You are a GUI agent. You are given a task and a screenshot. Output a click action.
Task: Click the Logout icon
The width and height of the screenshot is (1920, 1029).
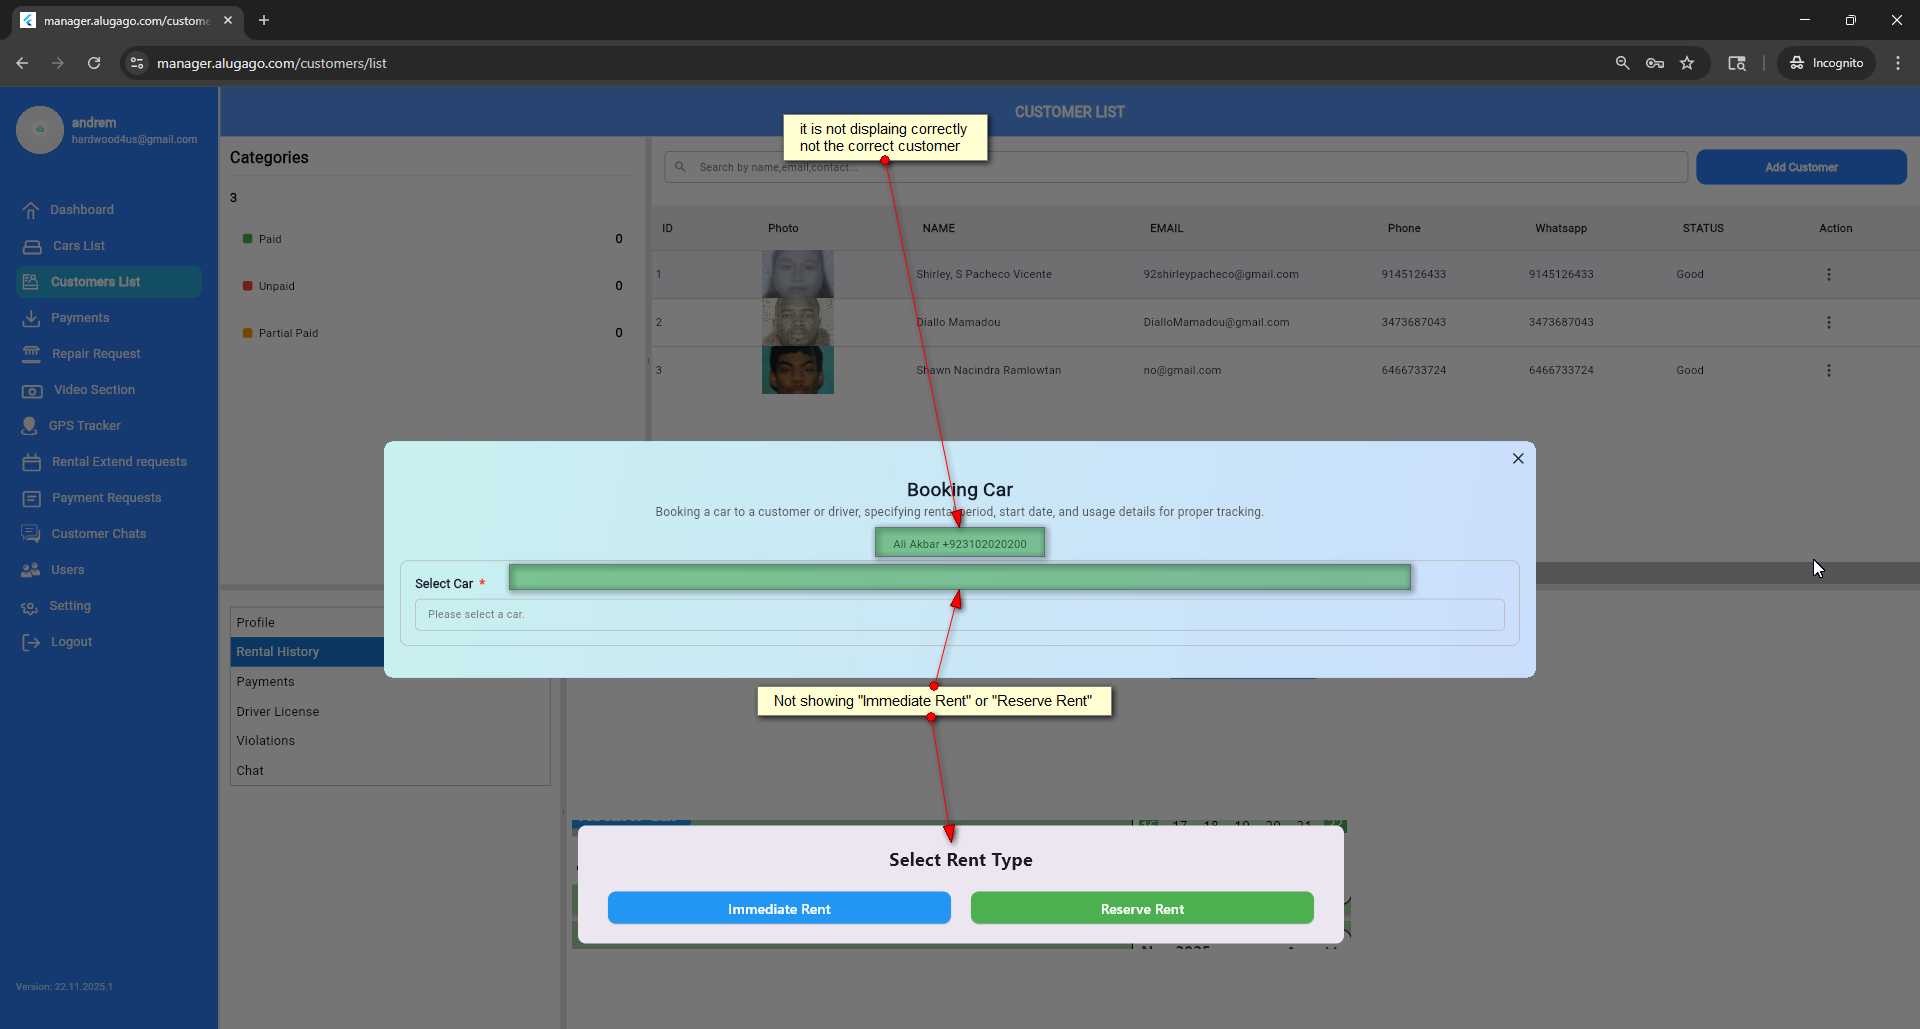(31, 642)
